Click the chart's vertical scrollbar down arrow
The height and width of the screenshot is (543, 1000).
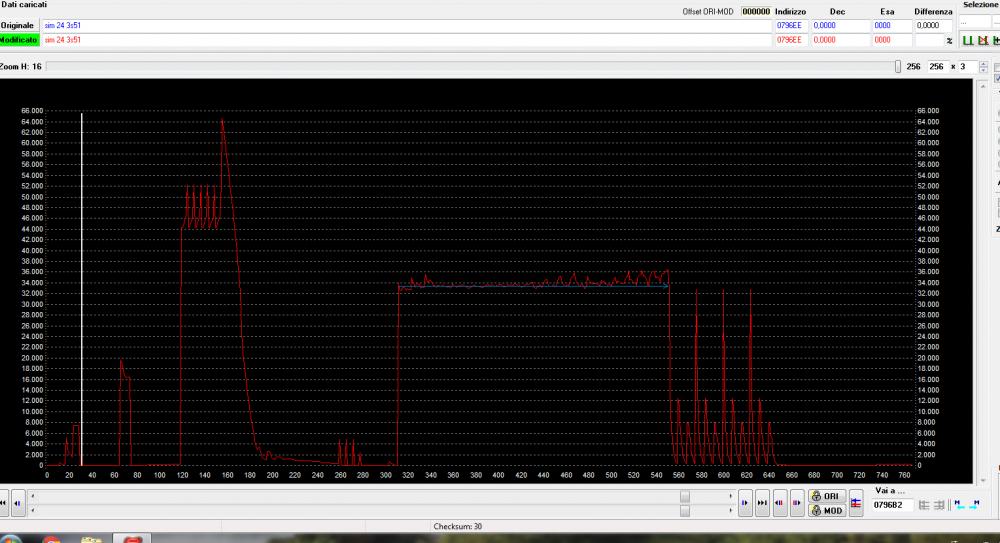point(983,480)
